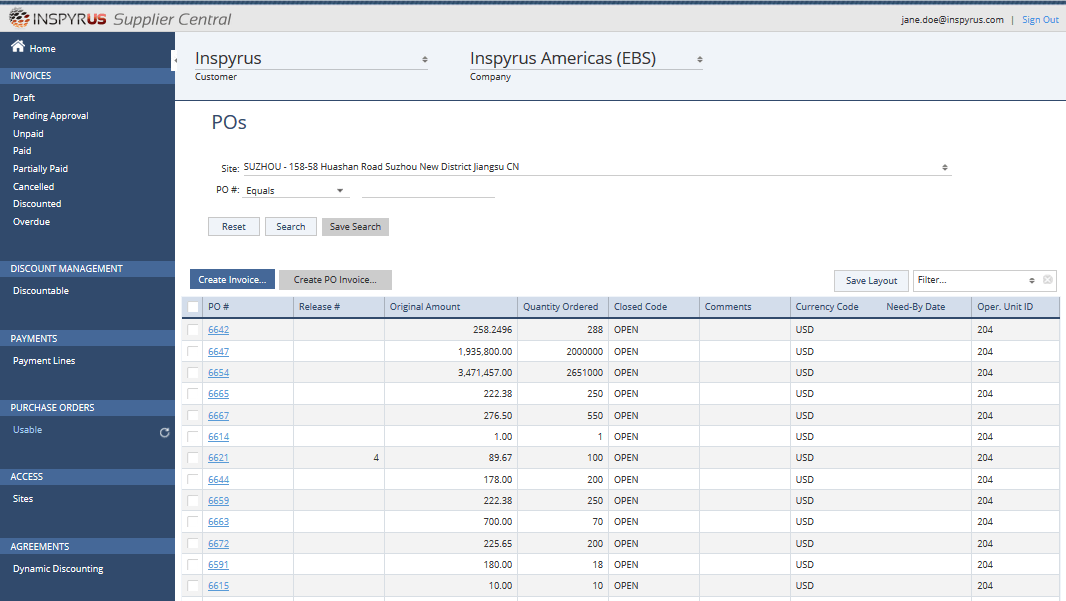The height and width of the screenshot is (601, 1066).
Task: Clear the Filter field with the X icon
Action: point(1048,279)
